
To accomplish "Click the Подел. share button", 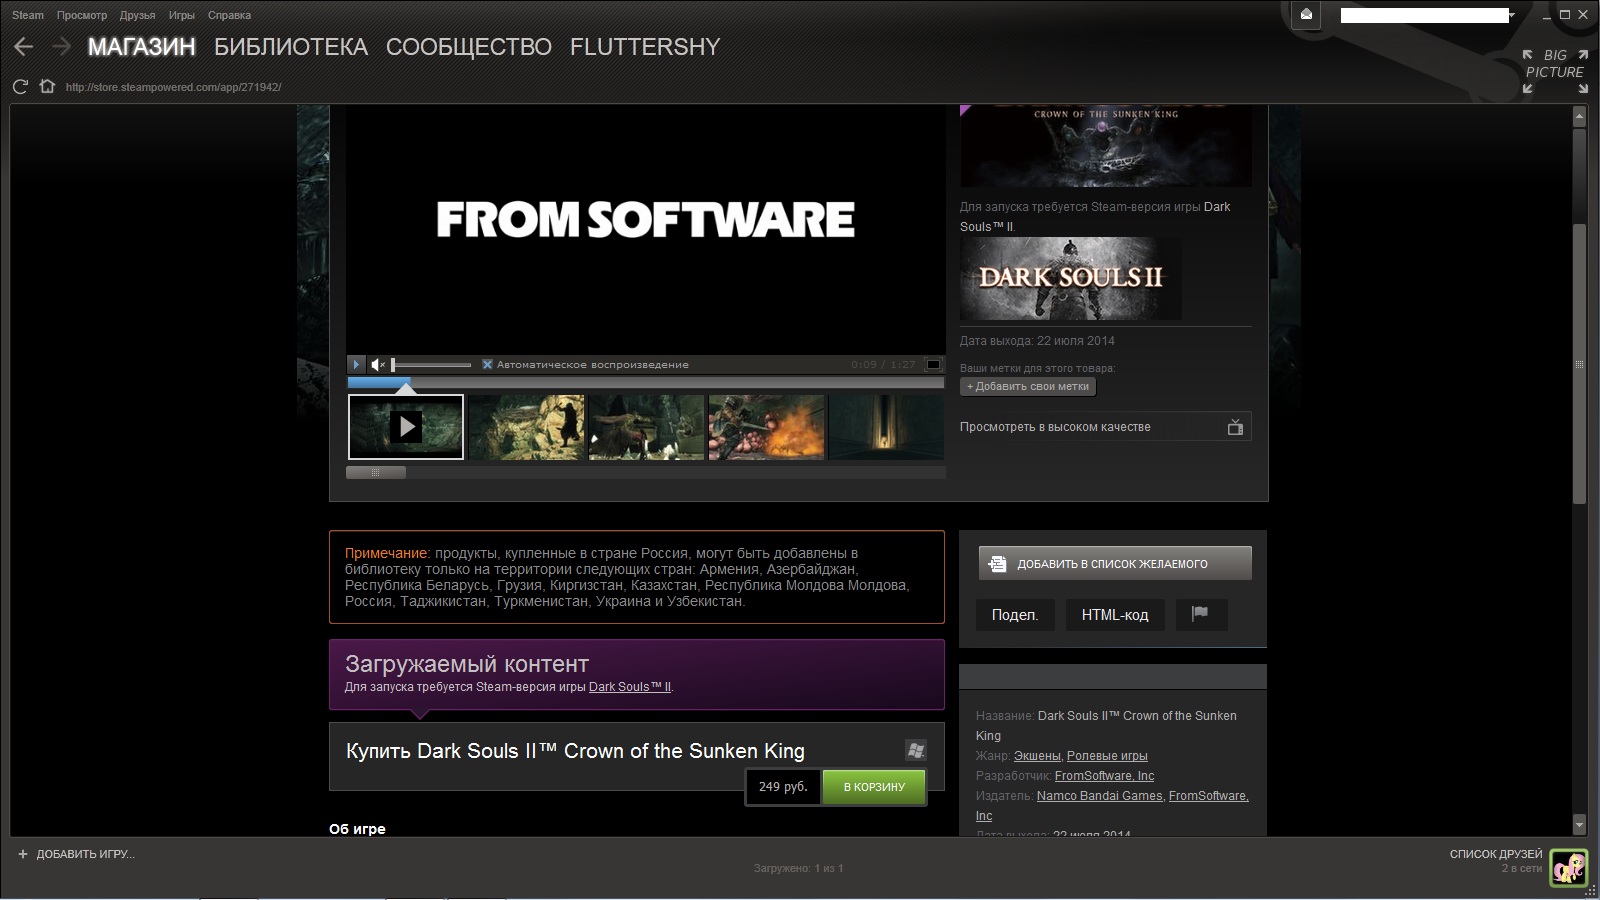I will pos(1015,615).
